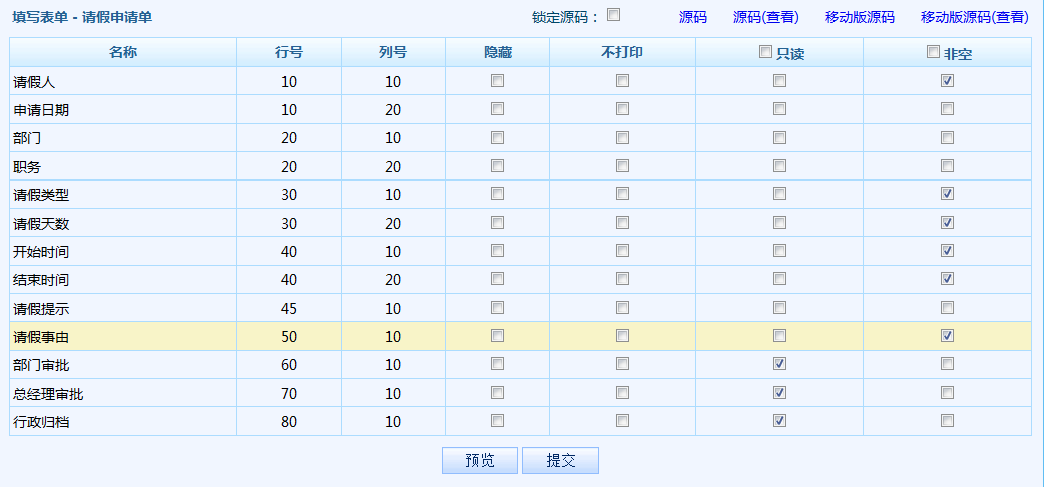1044x487 pixels.
Task: Check 隐藏 for the 申请日期 row
Action: coord(497,109)
